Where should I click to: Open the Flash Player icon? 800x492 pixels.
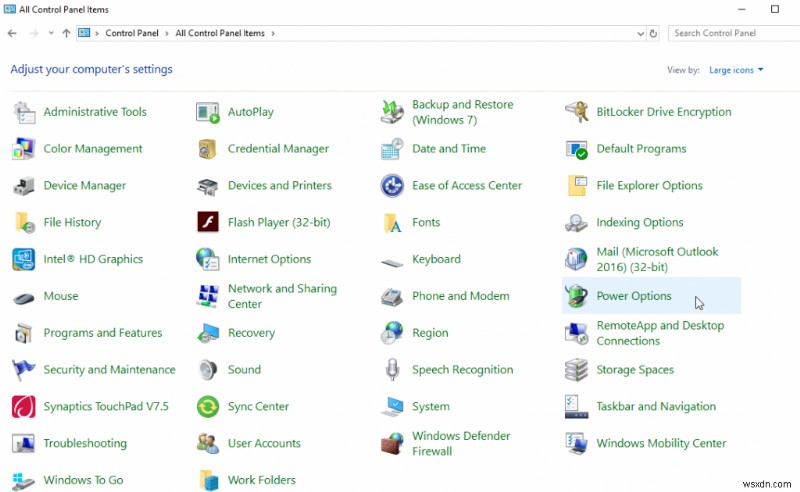(x=208, y=222)
